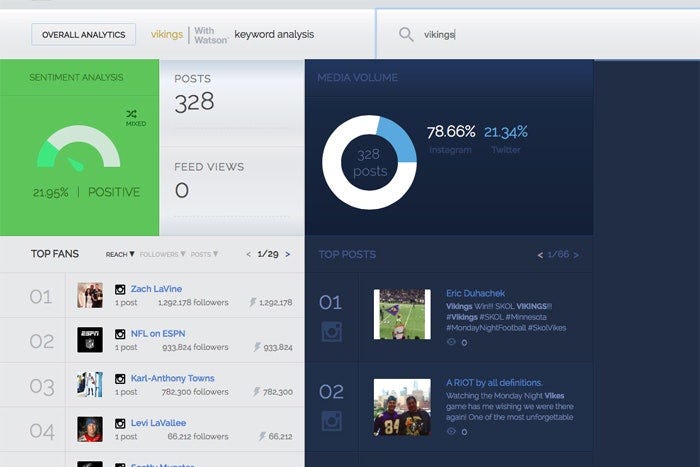Open Karl-Anthony Towns profile link
The width and height of the screenshot is (700, 467).
(172, 379)
